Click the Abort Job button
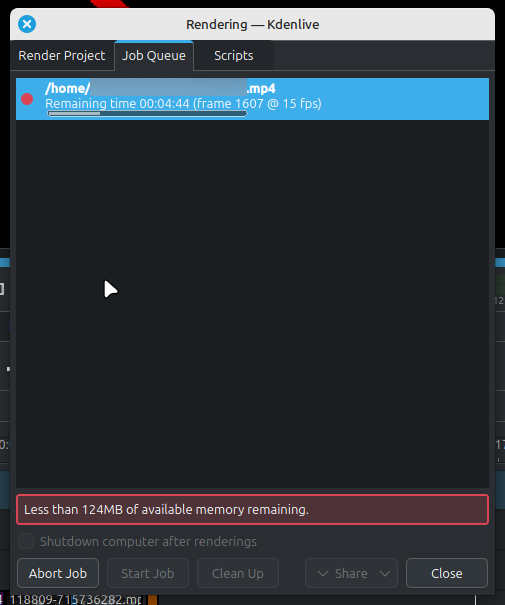Screen dimensions: 505x605 (58, 573)
